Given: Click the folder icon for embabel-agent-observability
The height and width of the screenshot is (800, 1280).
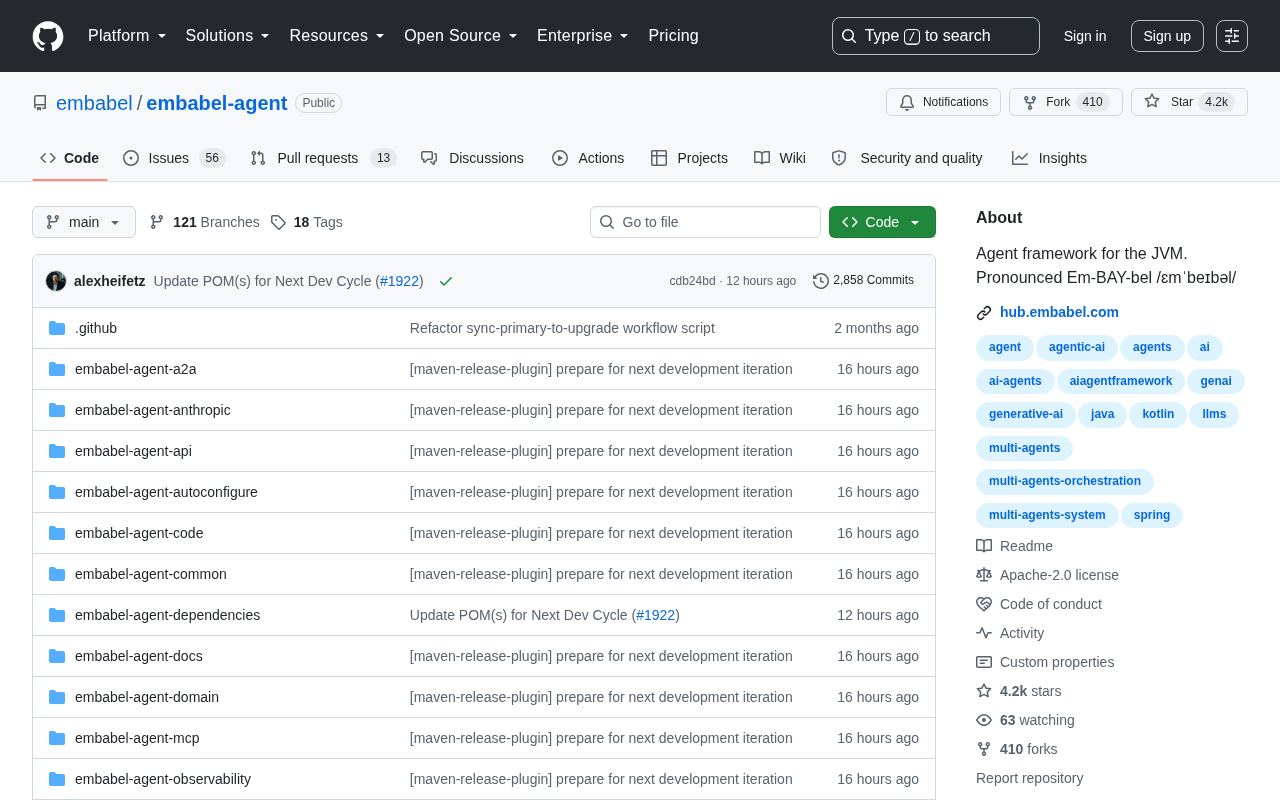Looking at the screenshot, I should point(57,779).
